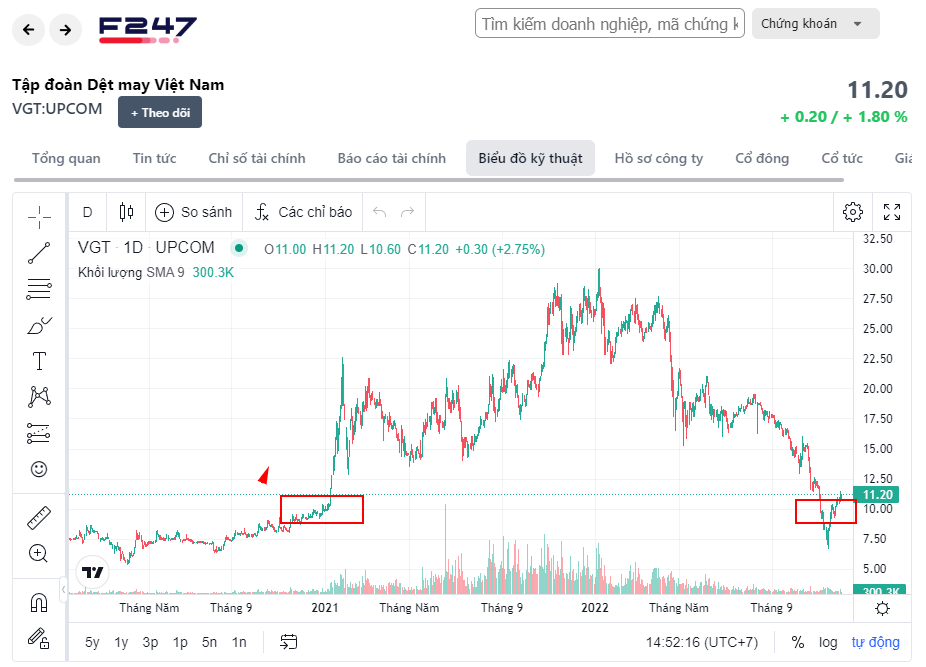Open the Hồ sơ công ty tab
Screen dimensions: 926x667
659,158
